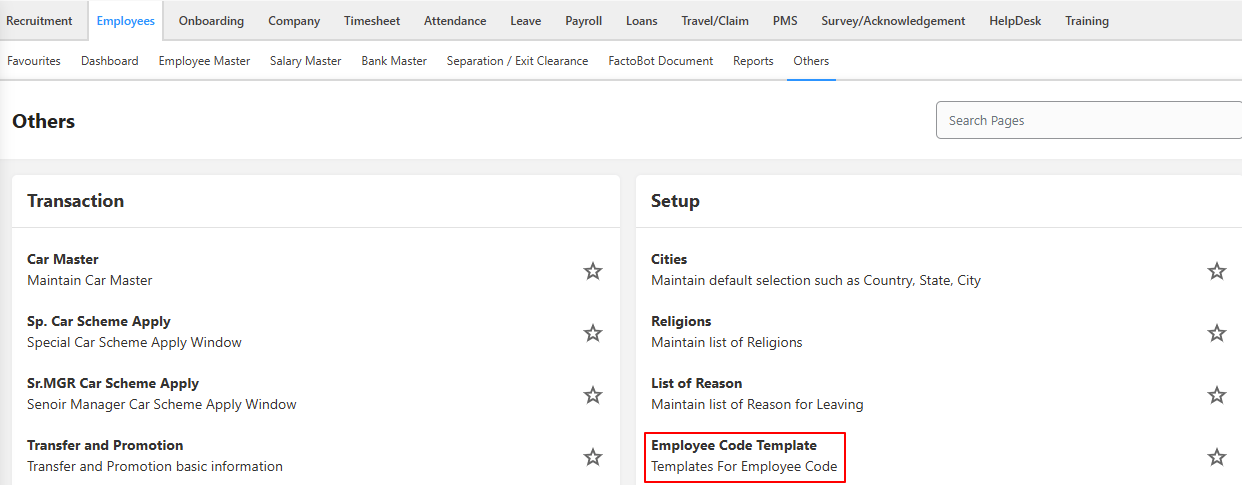Mark Sr.MGR Car Scheme Apply as favourite
This screenshot has width=1242, height=485.
coord(593,395)
